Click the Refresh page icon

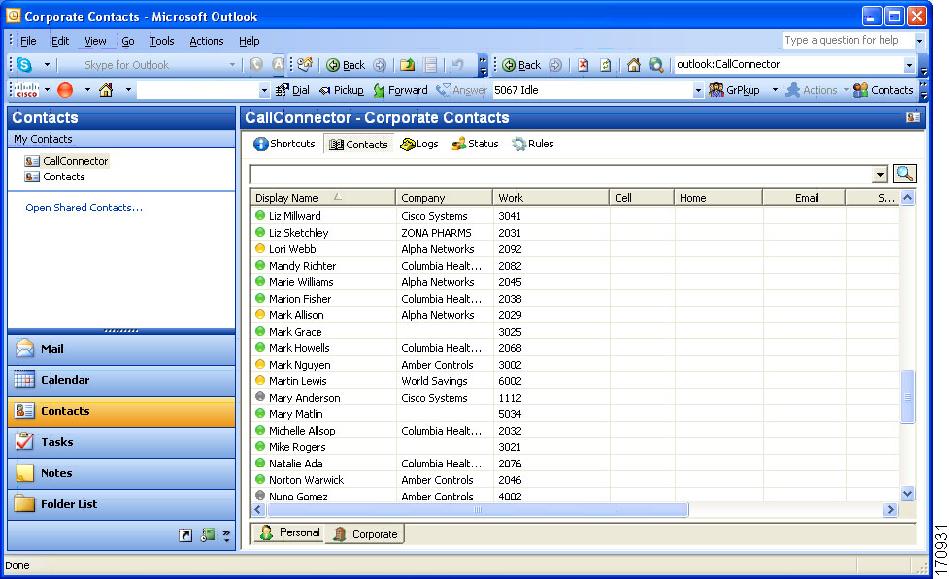pyautogui.click(x=605, y=65)
